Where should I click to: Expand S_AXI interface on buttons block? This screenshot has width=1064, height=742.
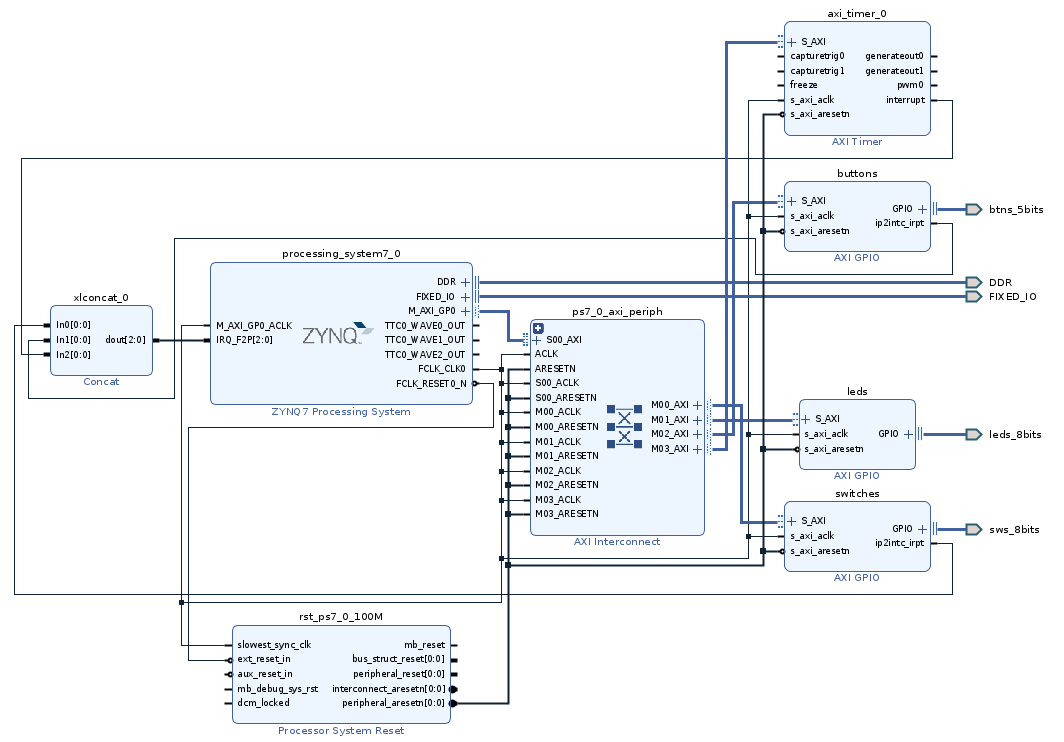(791, 201)
